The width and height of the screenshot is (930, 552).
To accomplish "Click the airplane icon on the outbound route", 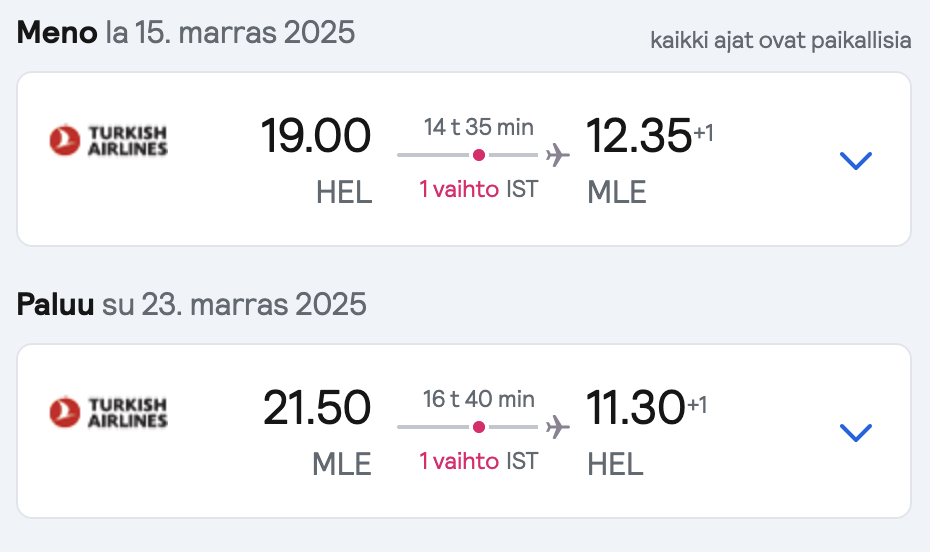I will (558, 155).
